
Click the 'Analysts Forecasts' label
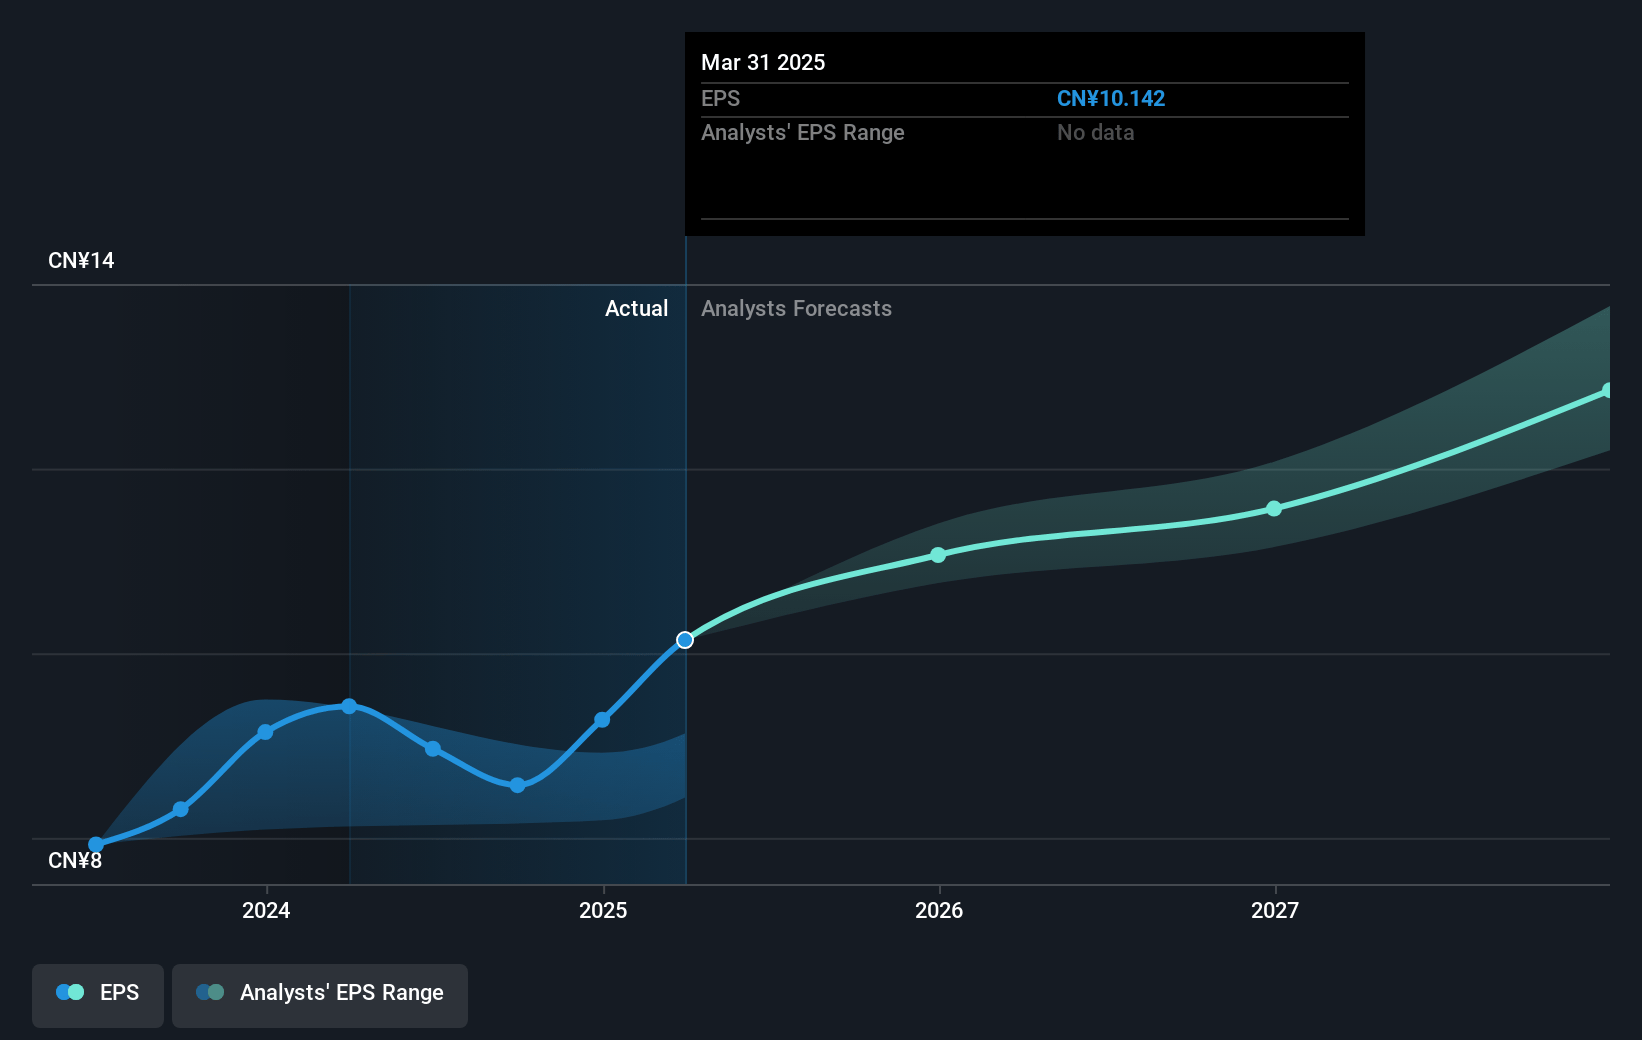click(796, 308)
